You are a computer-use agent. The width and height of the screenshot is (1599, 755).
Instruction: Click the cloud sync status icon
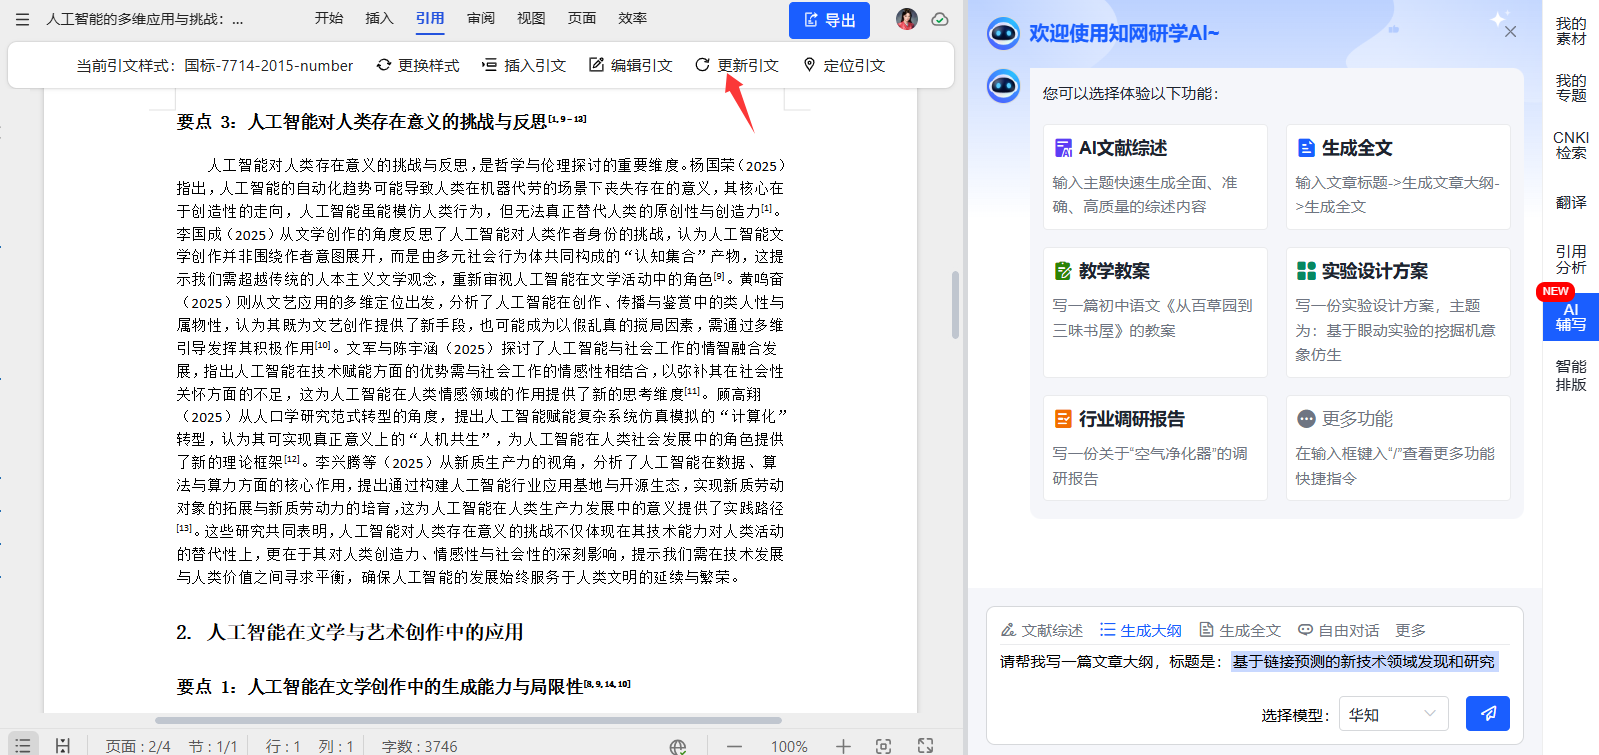click(x=940, y=19)
